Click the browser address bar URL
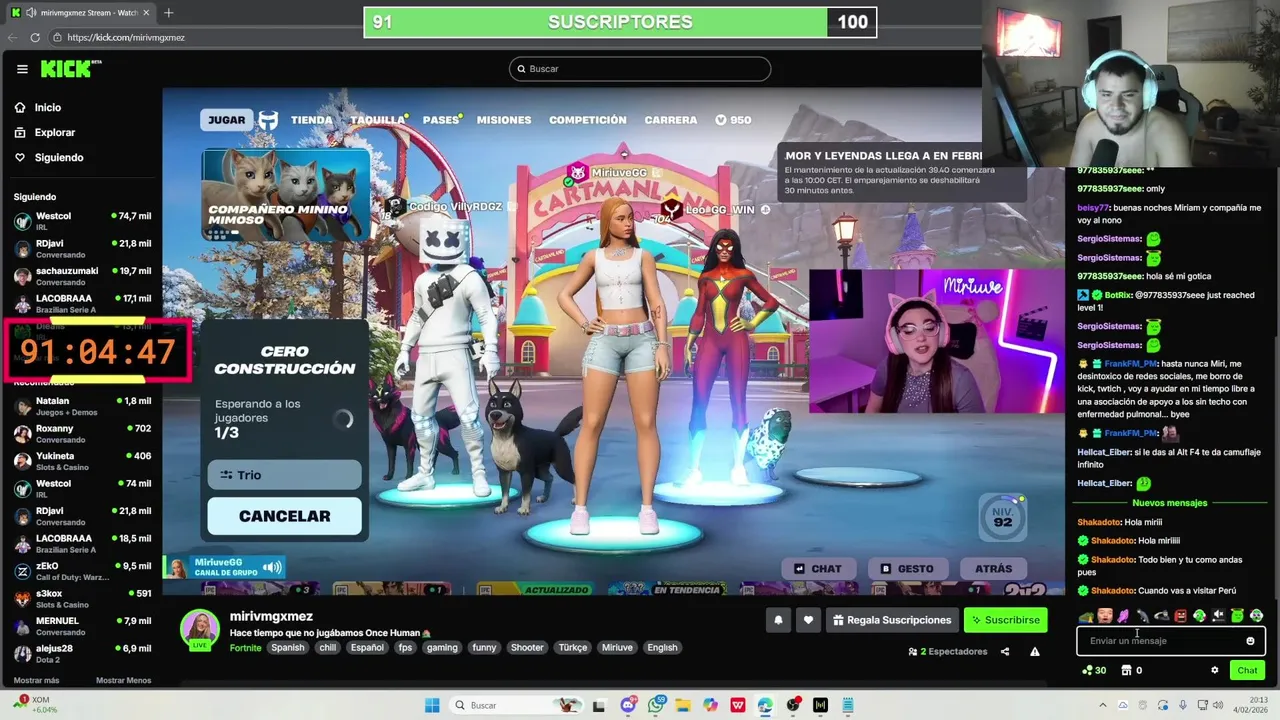 (126, 37)
